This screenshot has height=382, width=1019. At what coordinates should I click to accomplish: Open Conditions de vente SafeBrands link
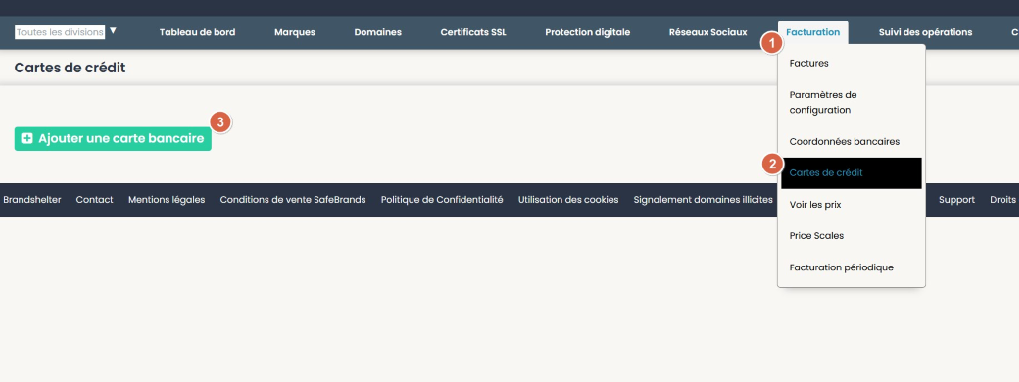(292, 200)
